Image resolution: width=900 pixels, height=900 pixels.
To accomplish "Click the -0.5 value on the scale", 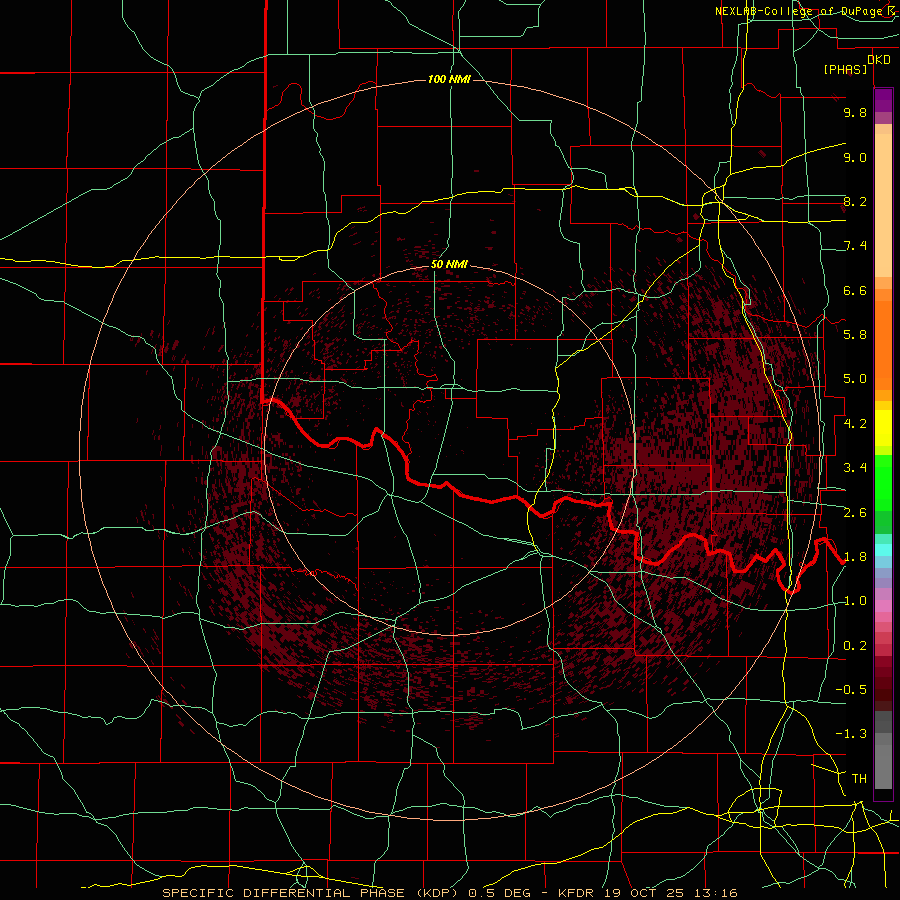I will pos(851,690).
